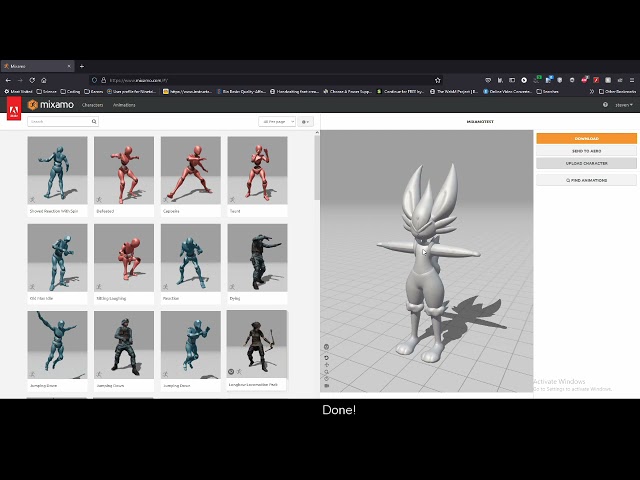Click the mixamo logo
640x480 pixels.
[51, 105]
